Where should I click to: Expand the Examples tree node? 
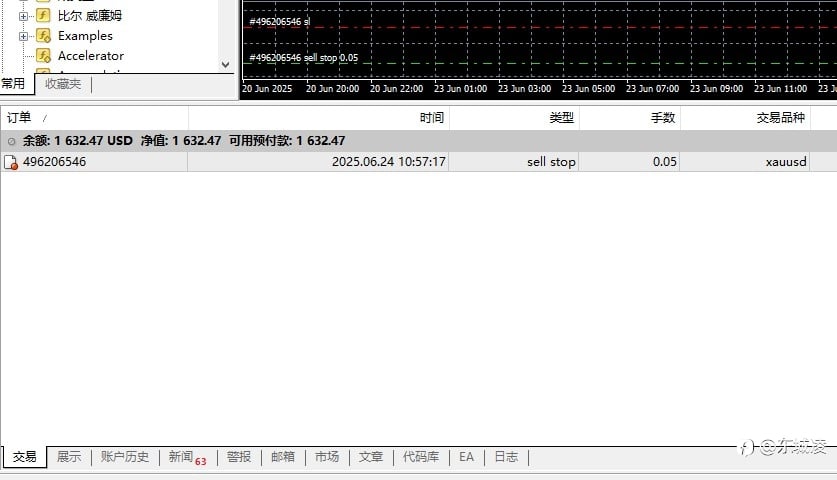pyautogui.click(x=23, y=36)
